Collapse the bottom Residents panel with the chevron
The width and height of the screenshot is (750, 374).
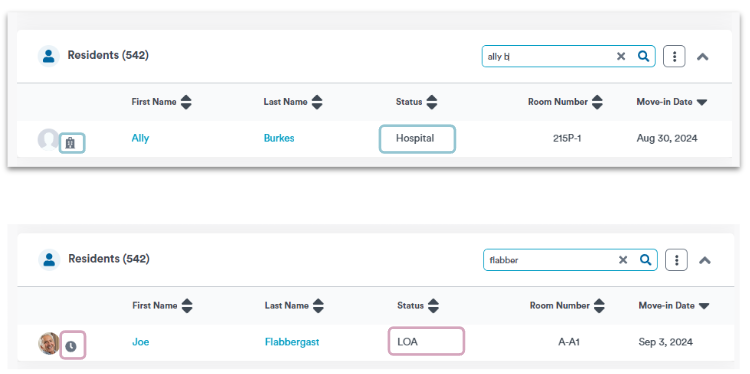point(705,261)
